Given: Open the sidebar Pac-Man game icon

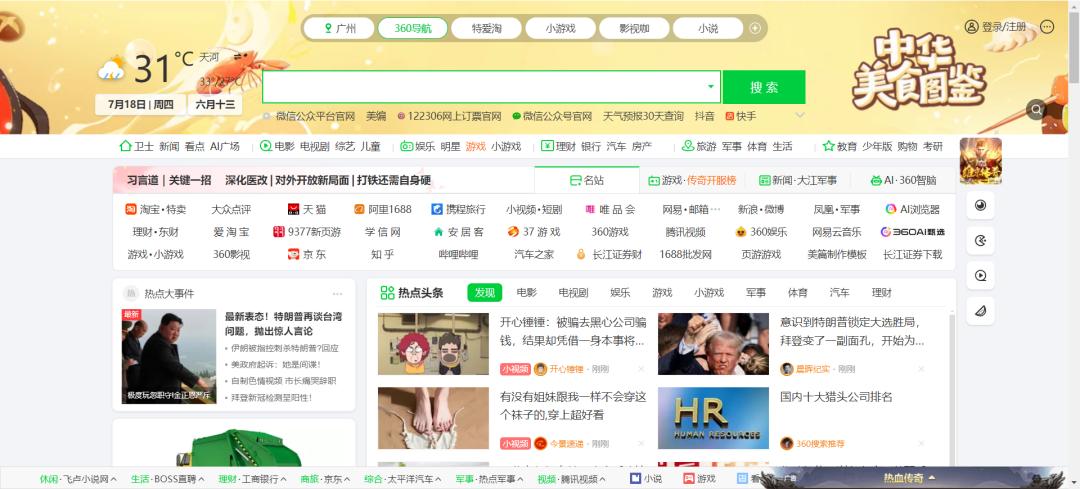Looking at the screenshot, I should (980, 240).
